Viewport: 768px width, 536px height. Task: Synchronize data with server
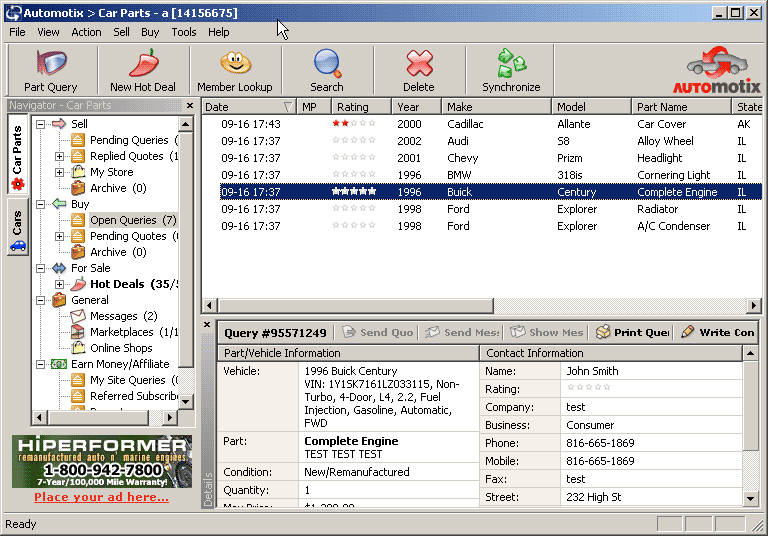(x=511, y=70)
